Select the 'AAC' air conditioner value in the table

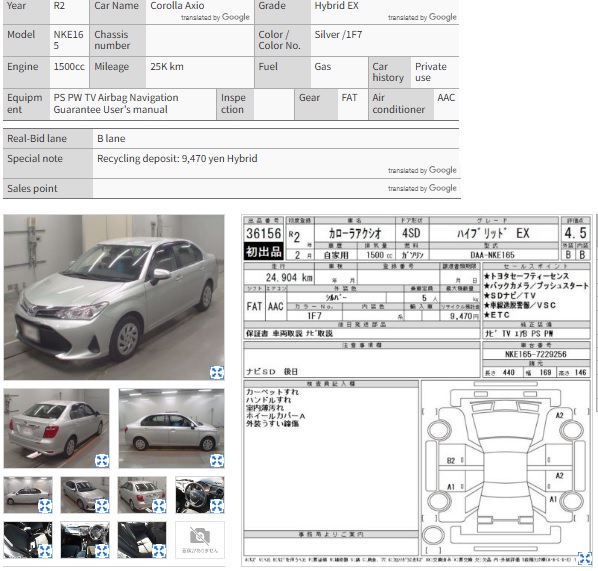pyautogui.click(x=446, y=98)
